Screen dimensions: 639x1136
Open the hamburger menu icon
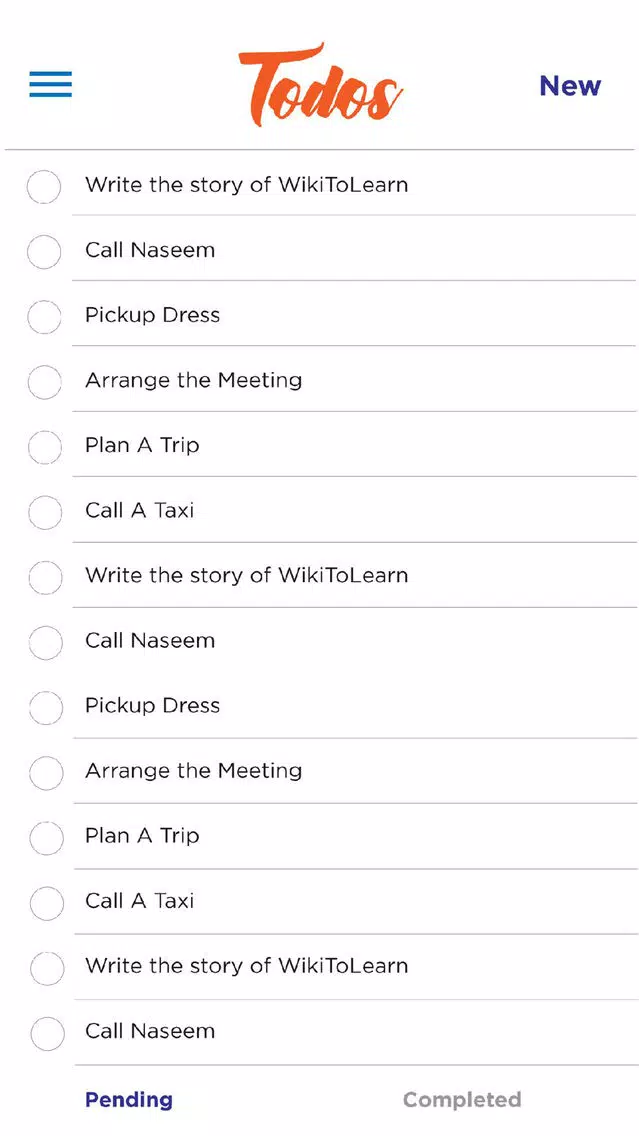[50, 85]
